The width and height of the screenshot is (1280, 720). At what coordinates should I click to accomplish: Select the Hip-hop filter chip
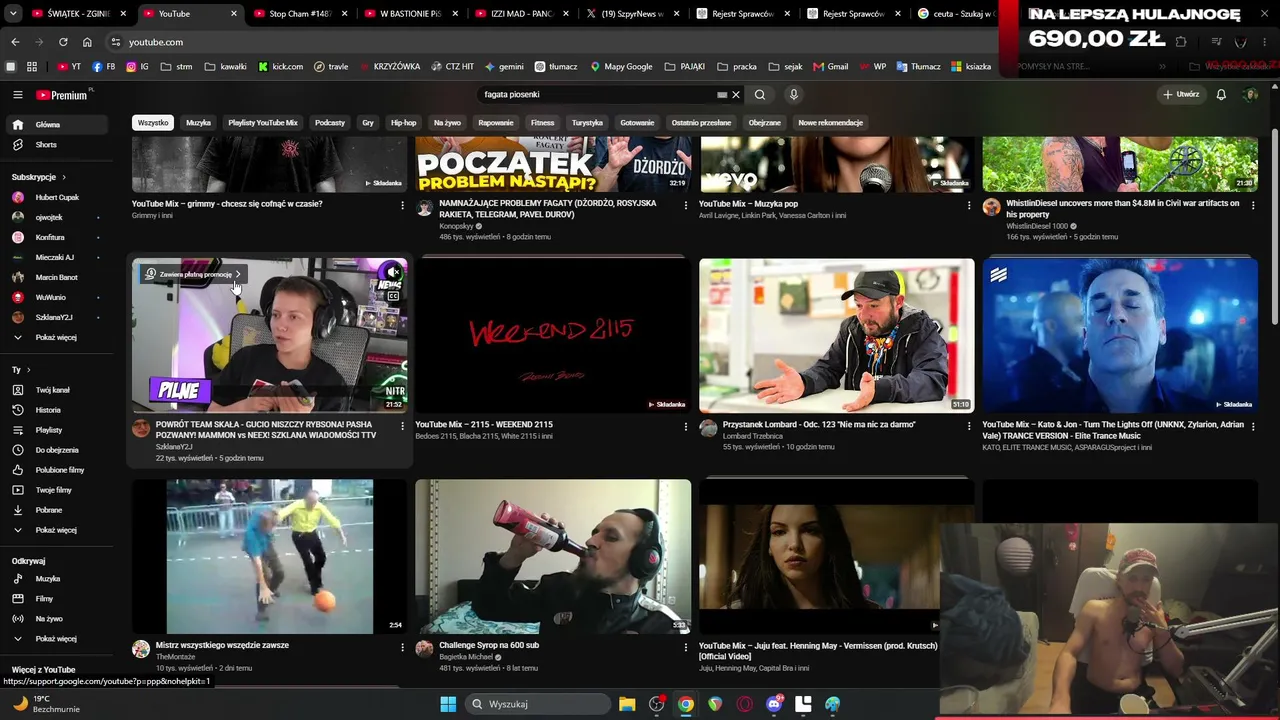coord(403,123)
